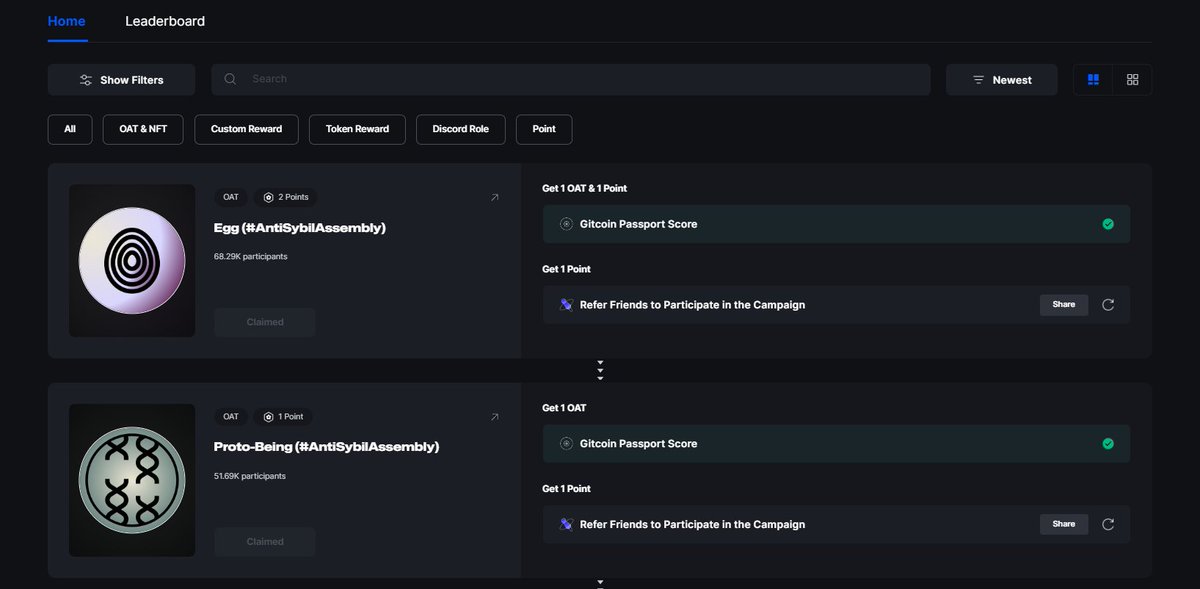Click referral icon in Egg refer row

567,305
